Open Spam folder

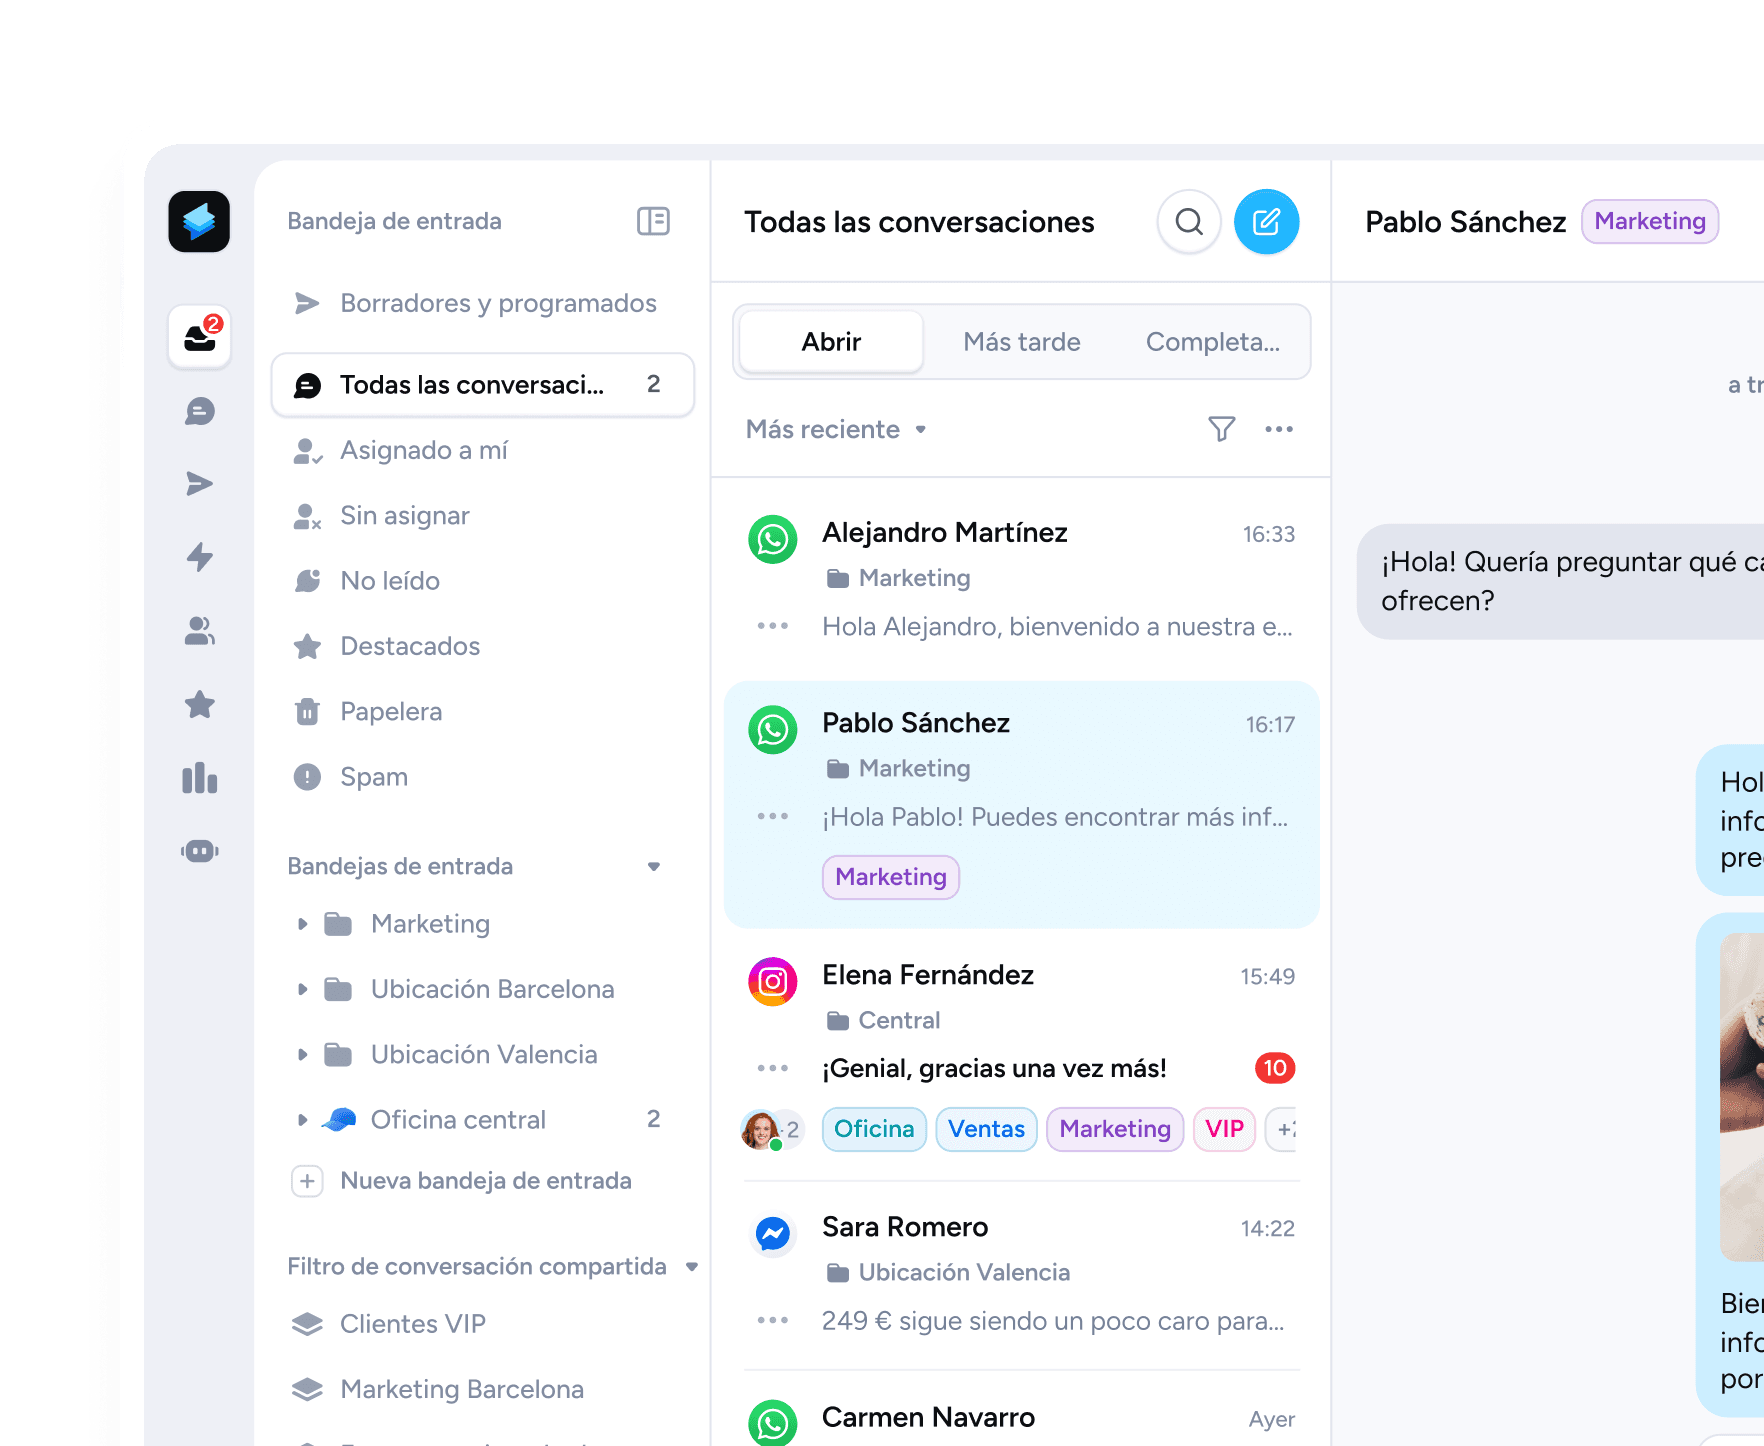pyautogui.click(x=482, y=777)
